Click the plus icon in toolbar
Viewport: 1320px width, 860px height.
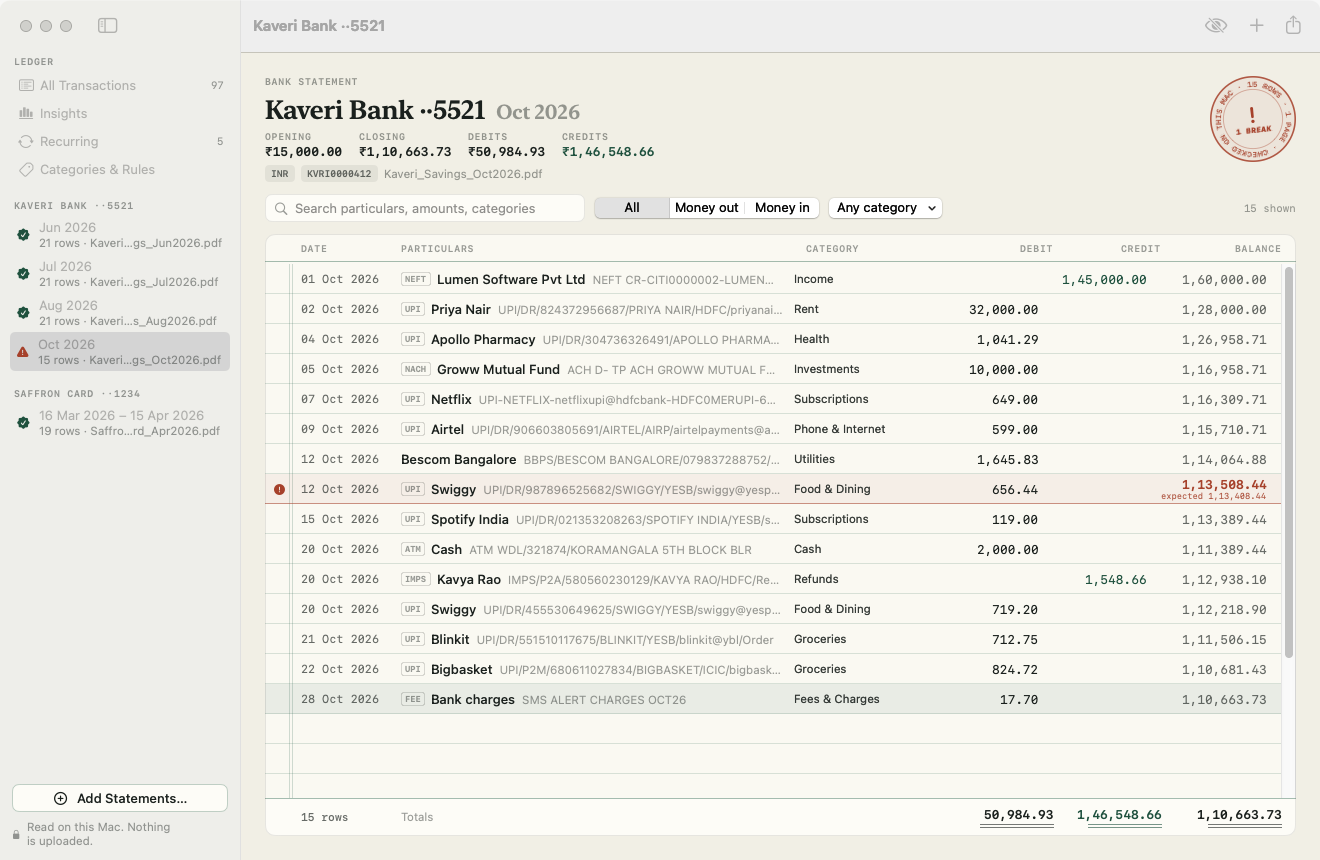point(1257,25)
